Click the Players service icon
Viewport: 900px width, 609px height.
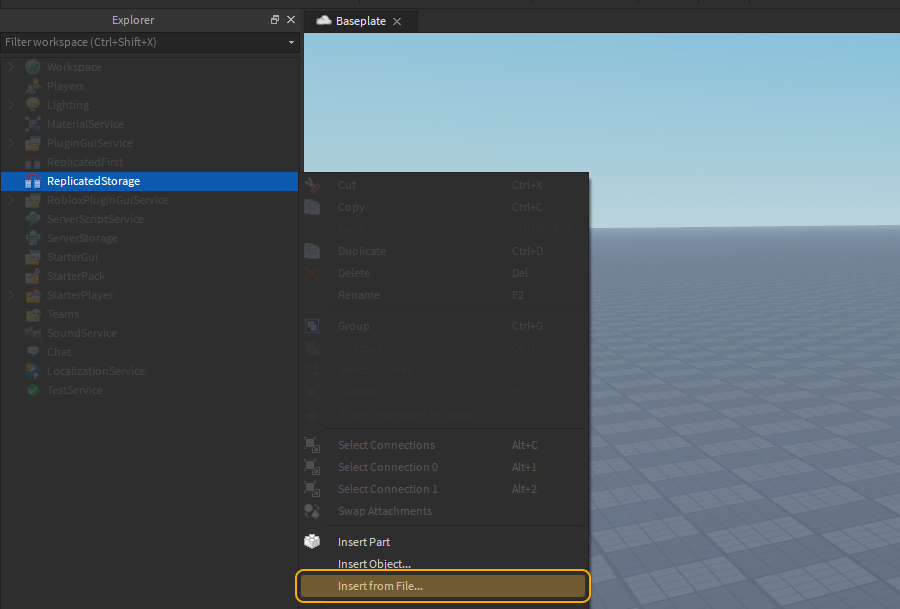click(33, 86)
